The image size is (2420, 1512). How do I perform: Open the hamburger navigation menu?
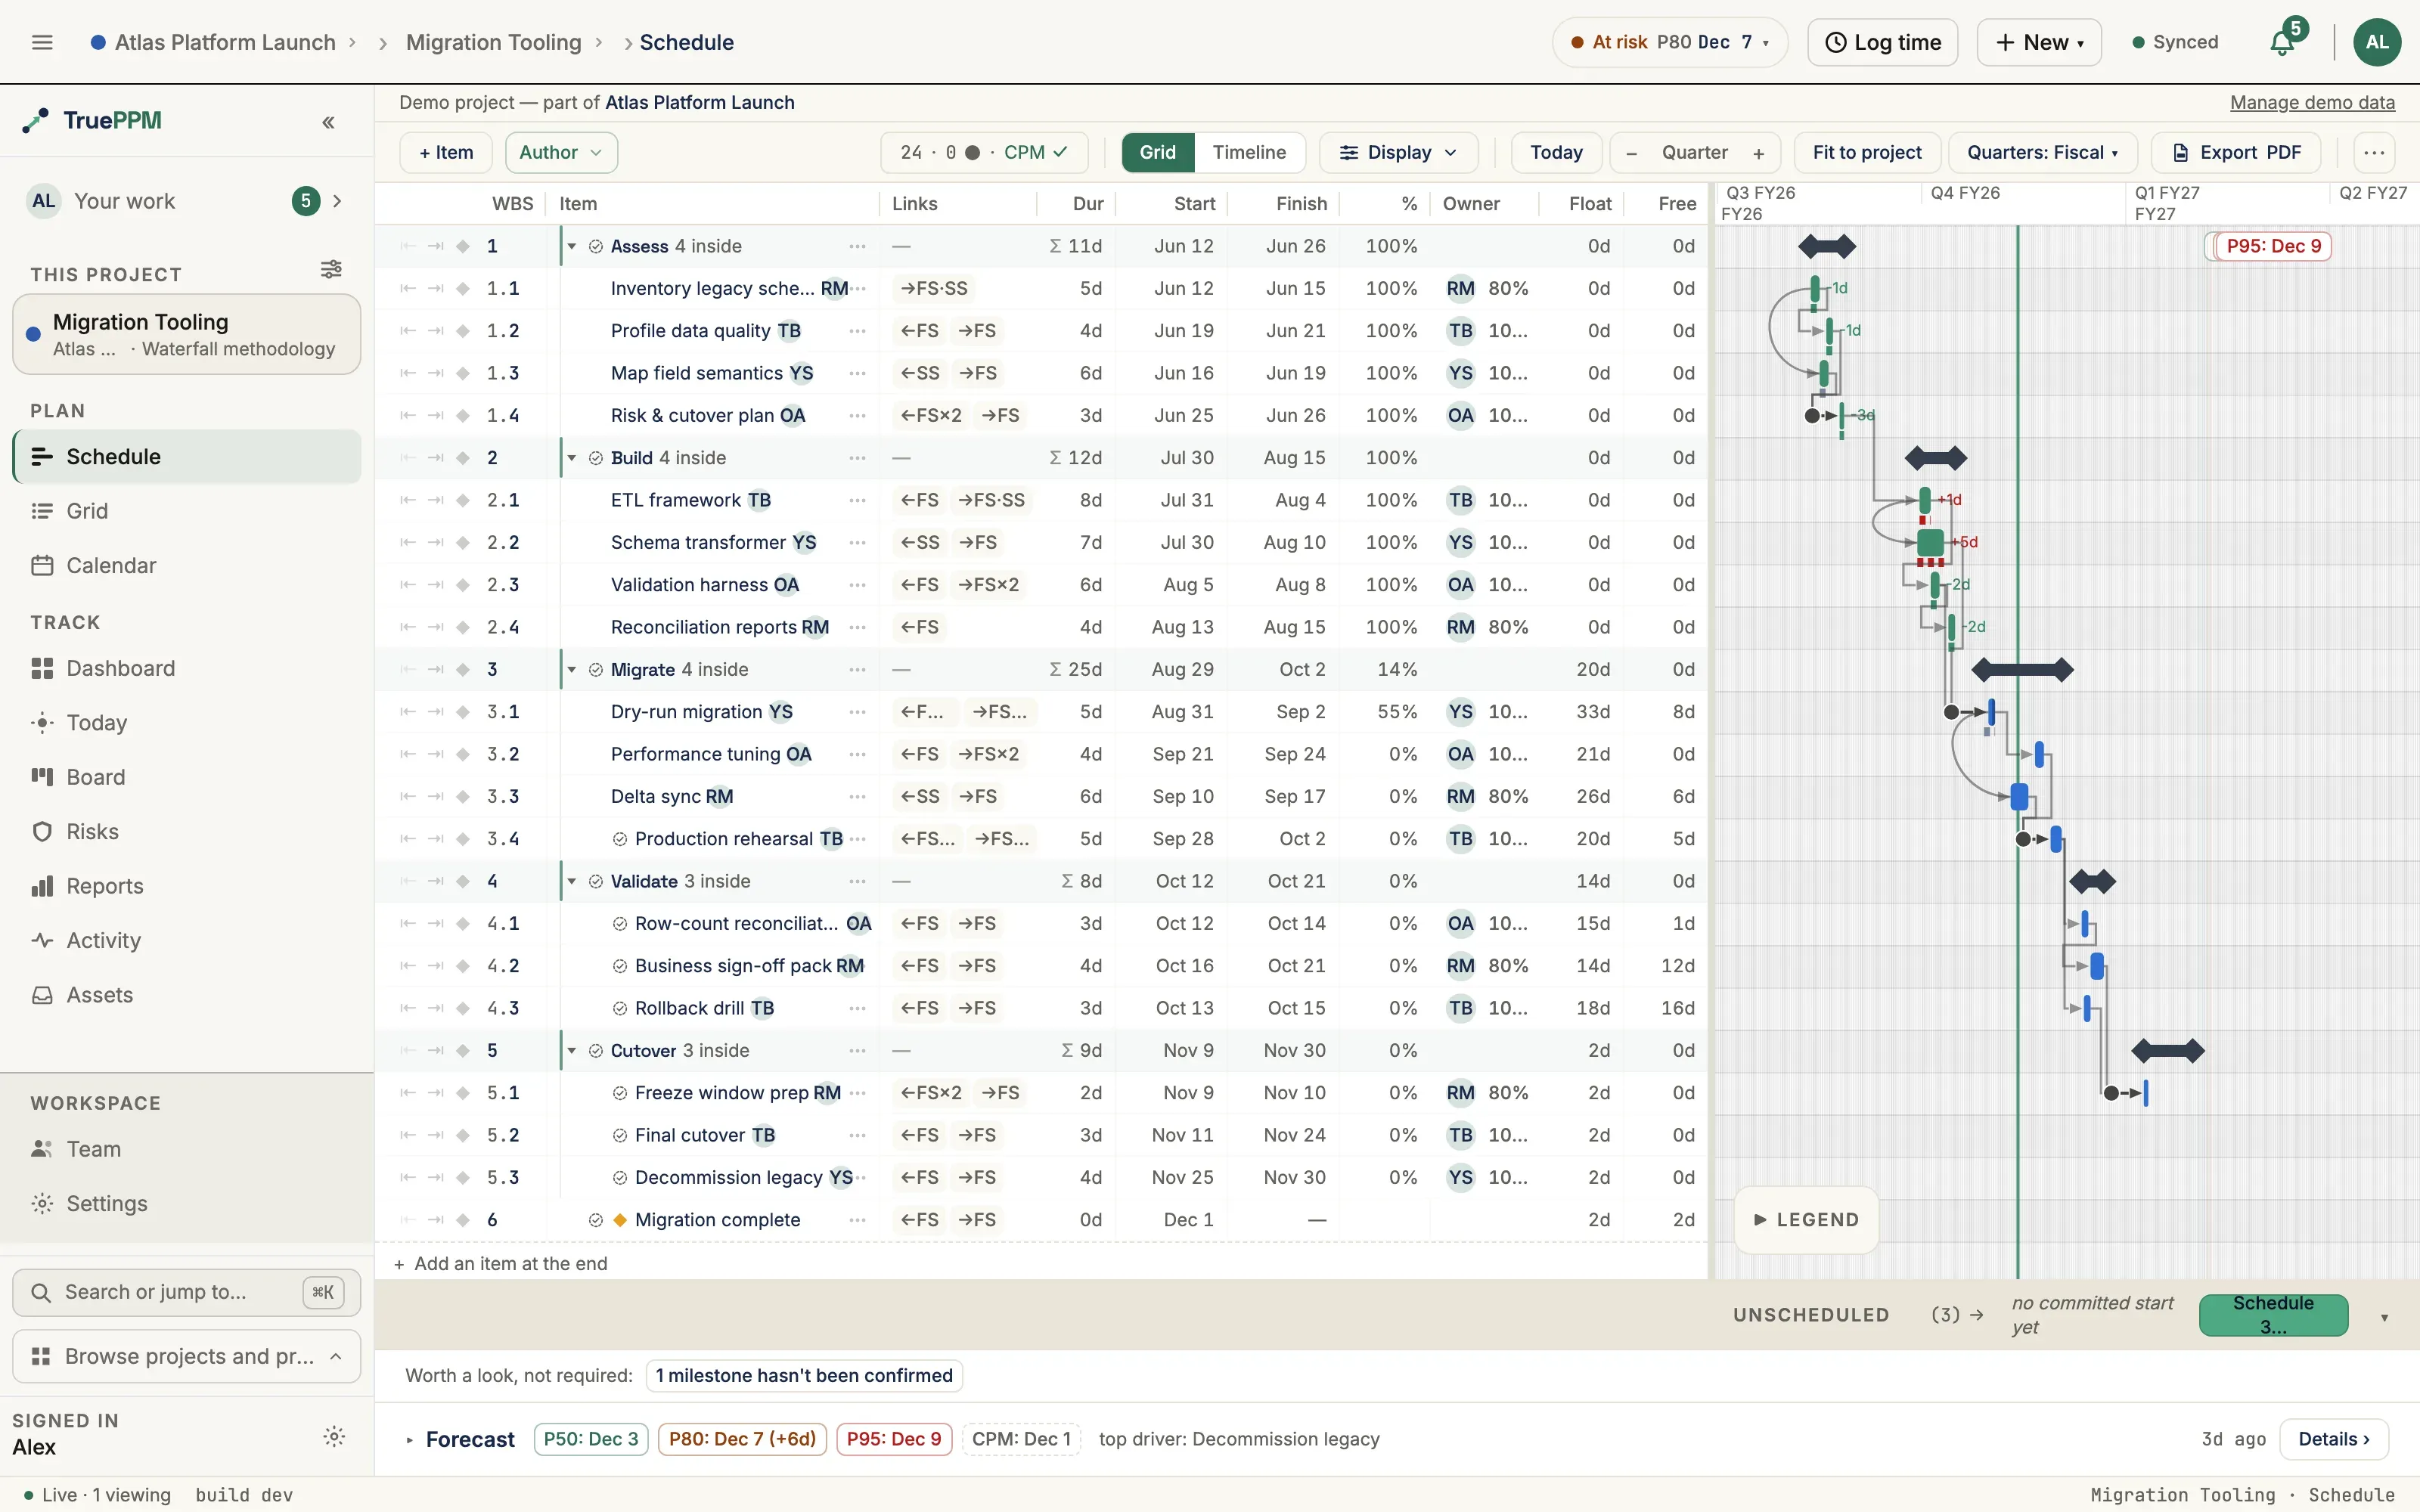coord(42,42)
